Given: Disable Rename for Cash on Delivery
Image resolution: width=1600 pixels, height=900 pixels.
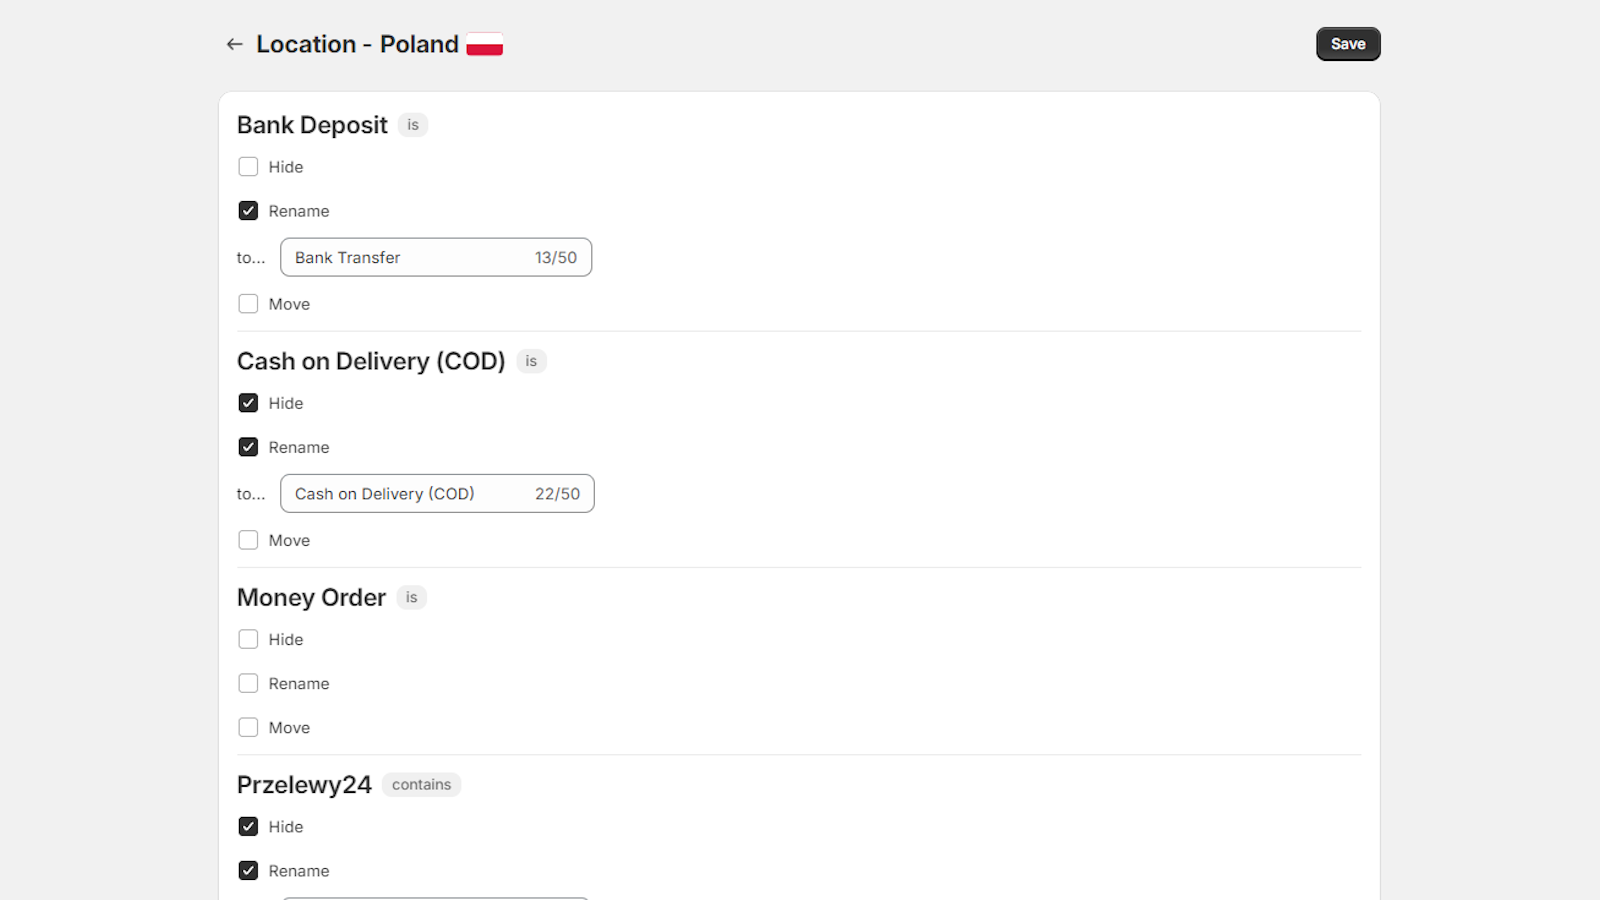Looking at the screenshot, I should pyautogui.click(x=248, y=447).
